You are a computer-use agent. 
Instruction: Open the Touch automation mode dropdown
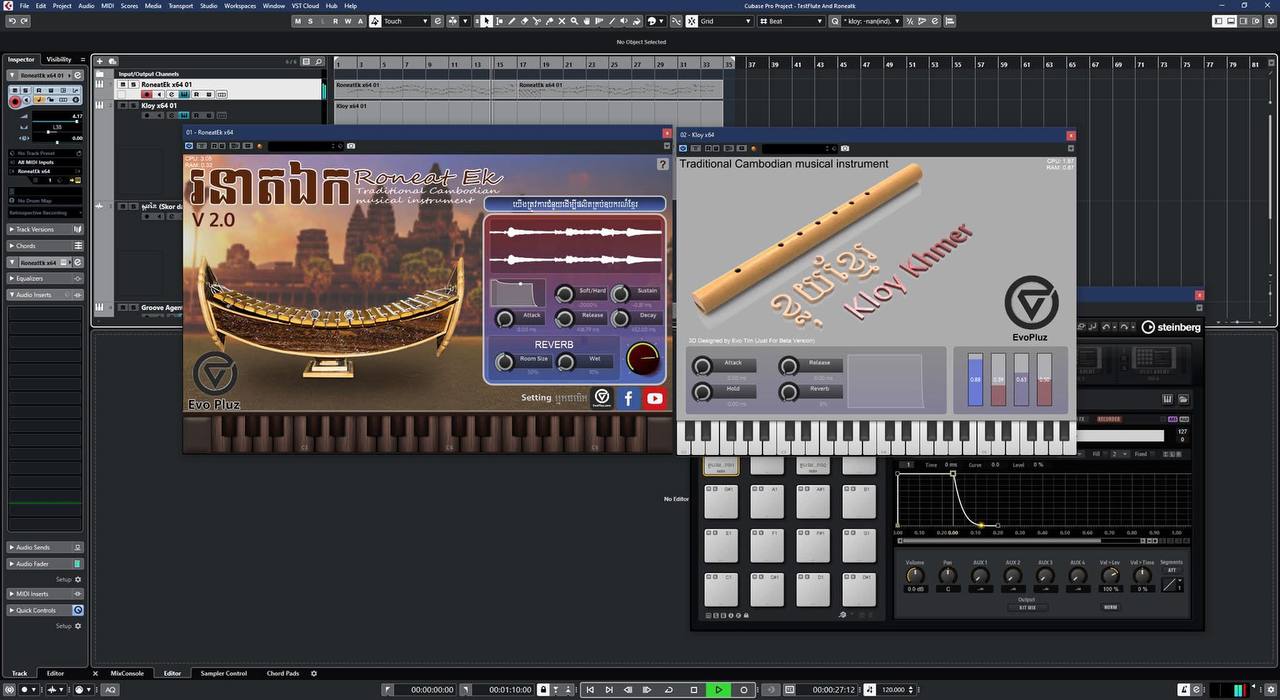(x=405, y=21)
